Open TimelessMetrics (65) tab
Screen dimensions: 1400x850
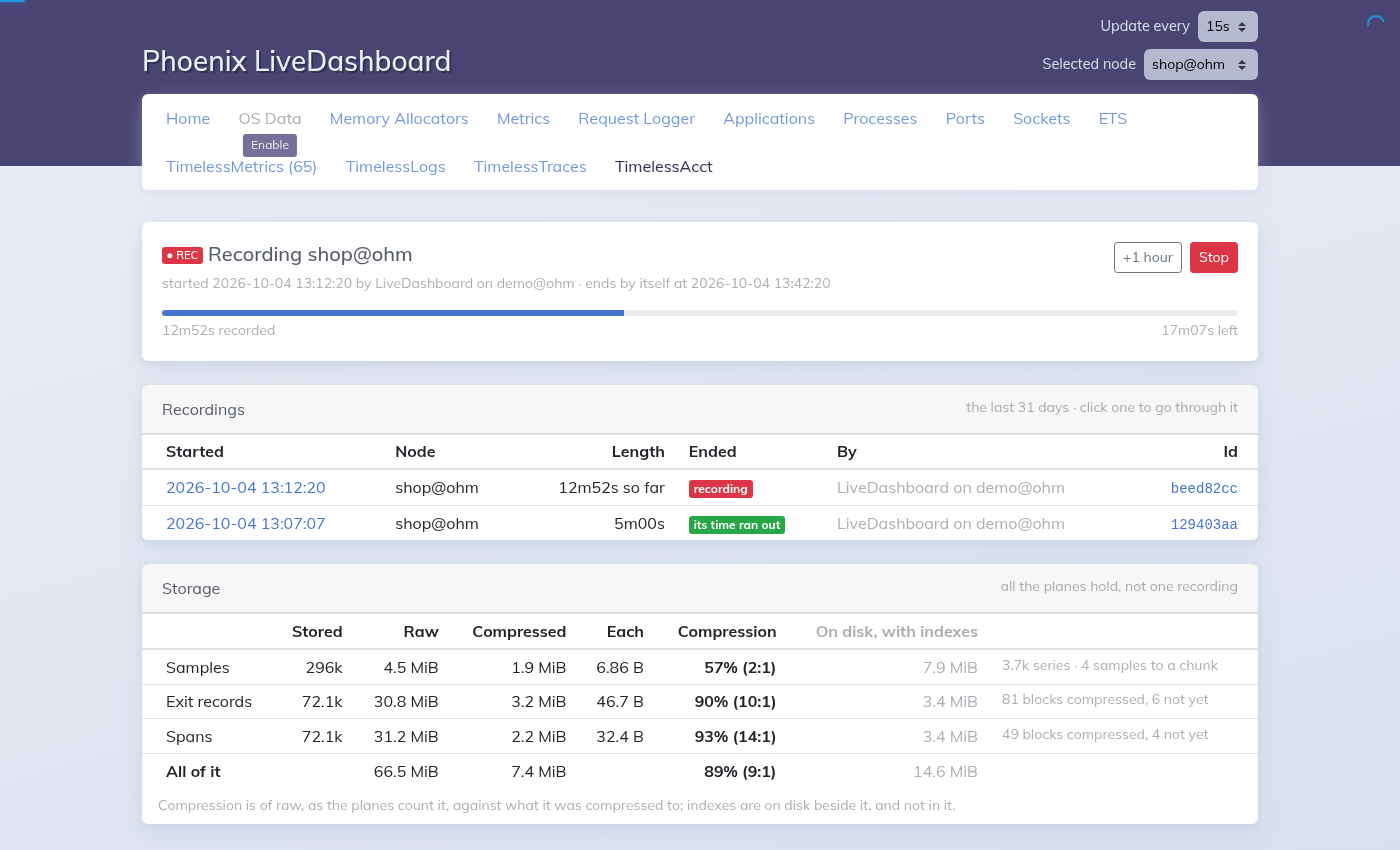click(x=241, y=167)
